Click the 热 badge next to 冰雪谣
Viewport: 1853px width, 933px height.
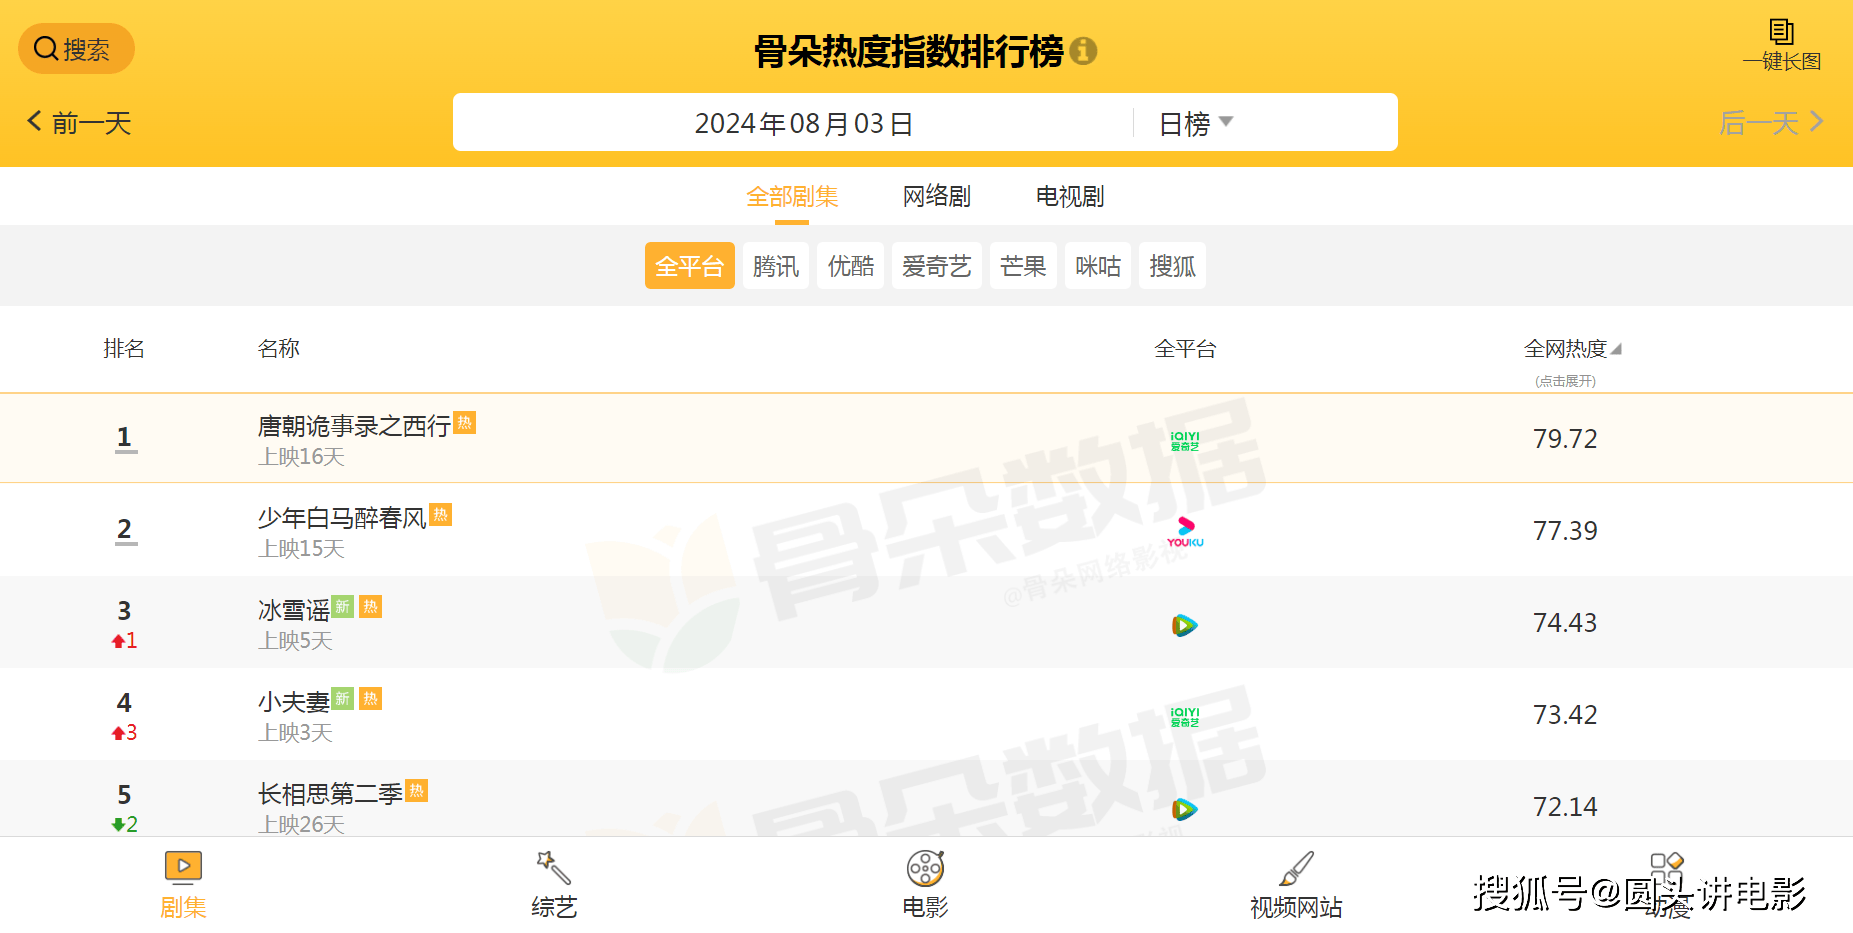[371, 606]
